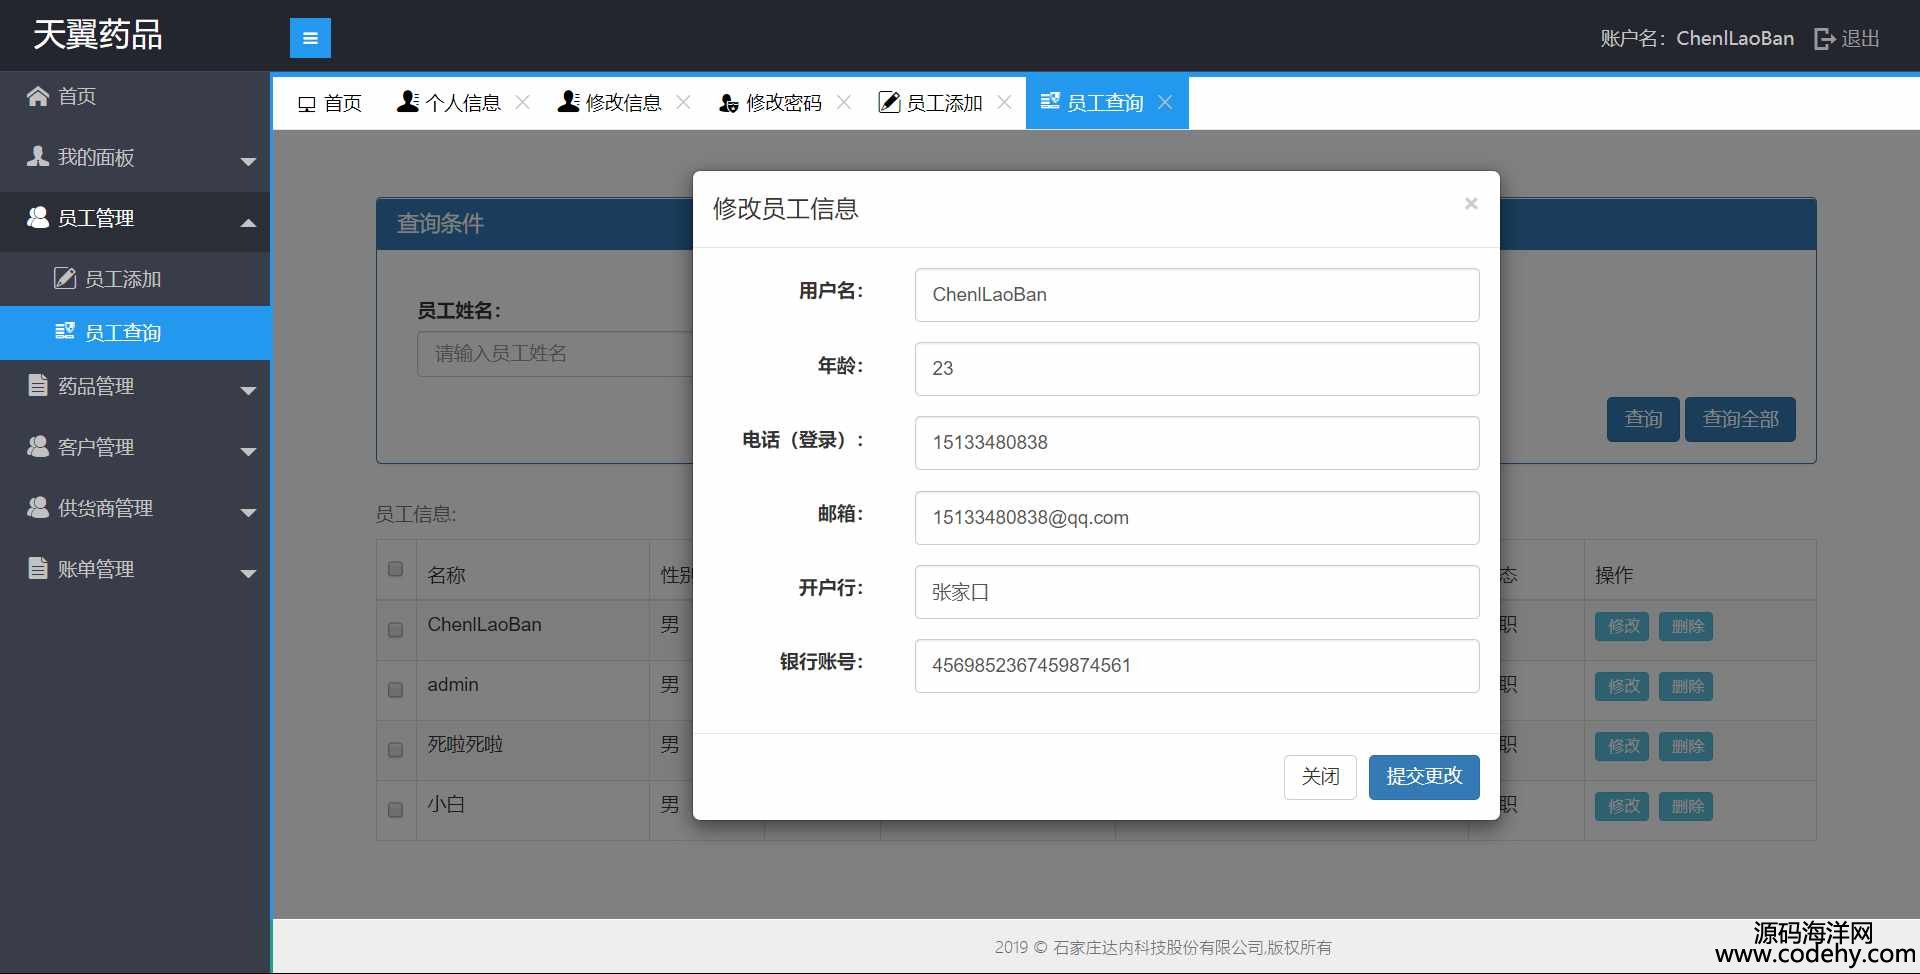Close the 员工添加 tab with X icon
The height and width of the screenshot is (974, 1920).
pos(1005,102)
